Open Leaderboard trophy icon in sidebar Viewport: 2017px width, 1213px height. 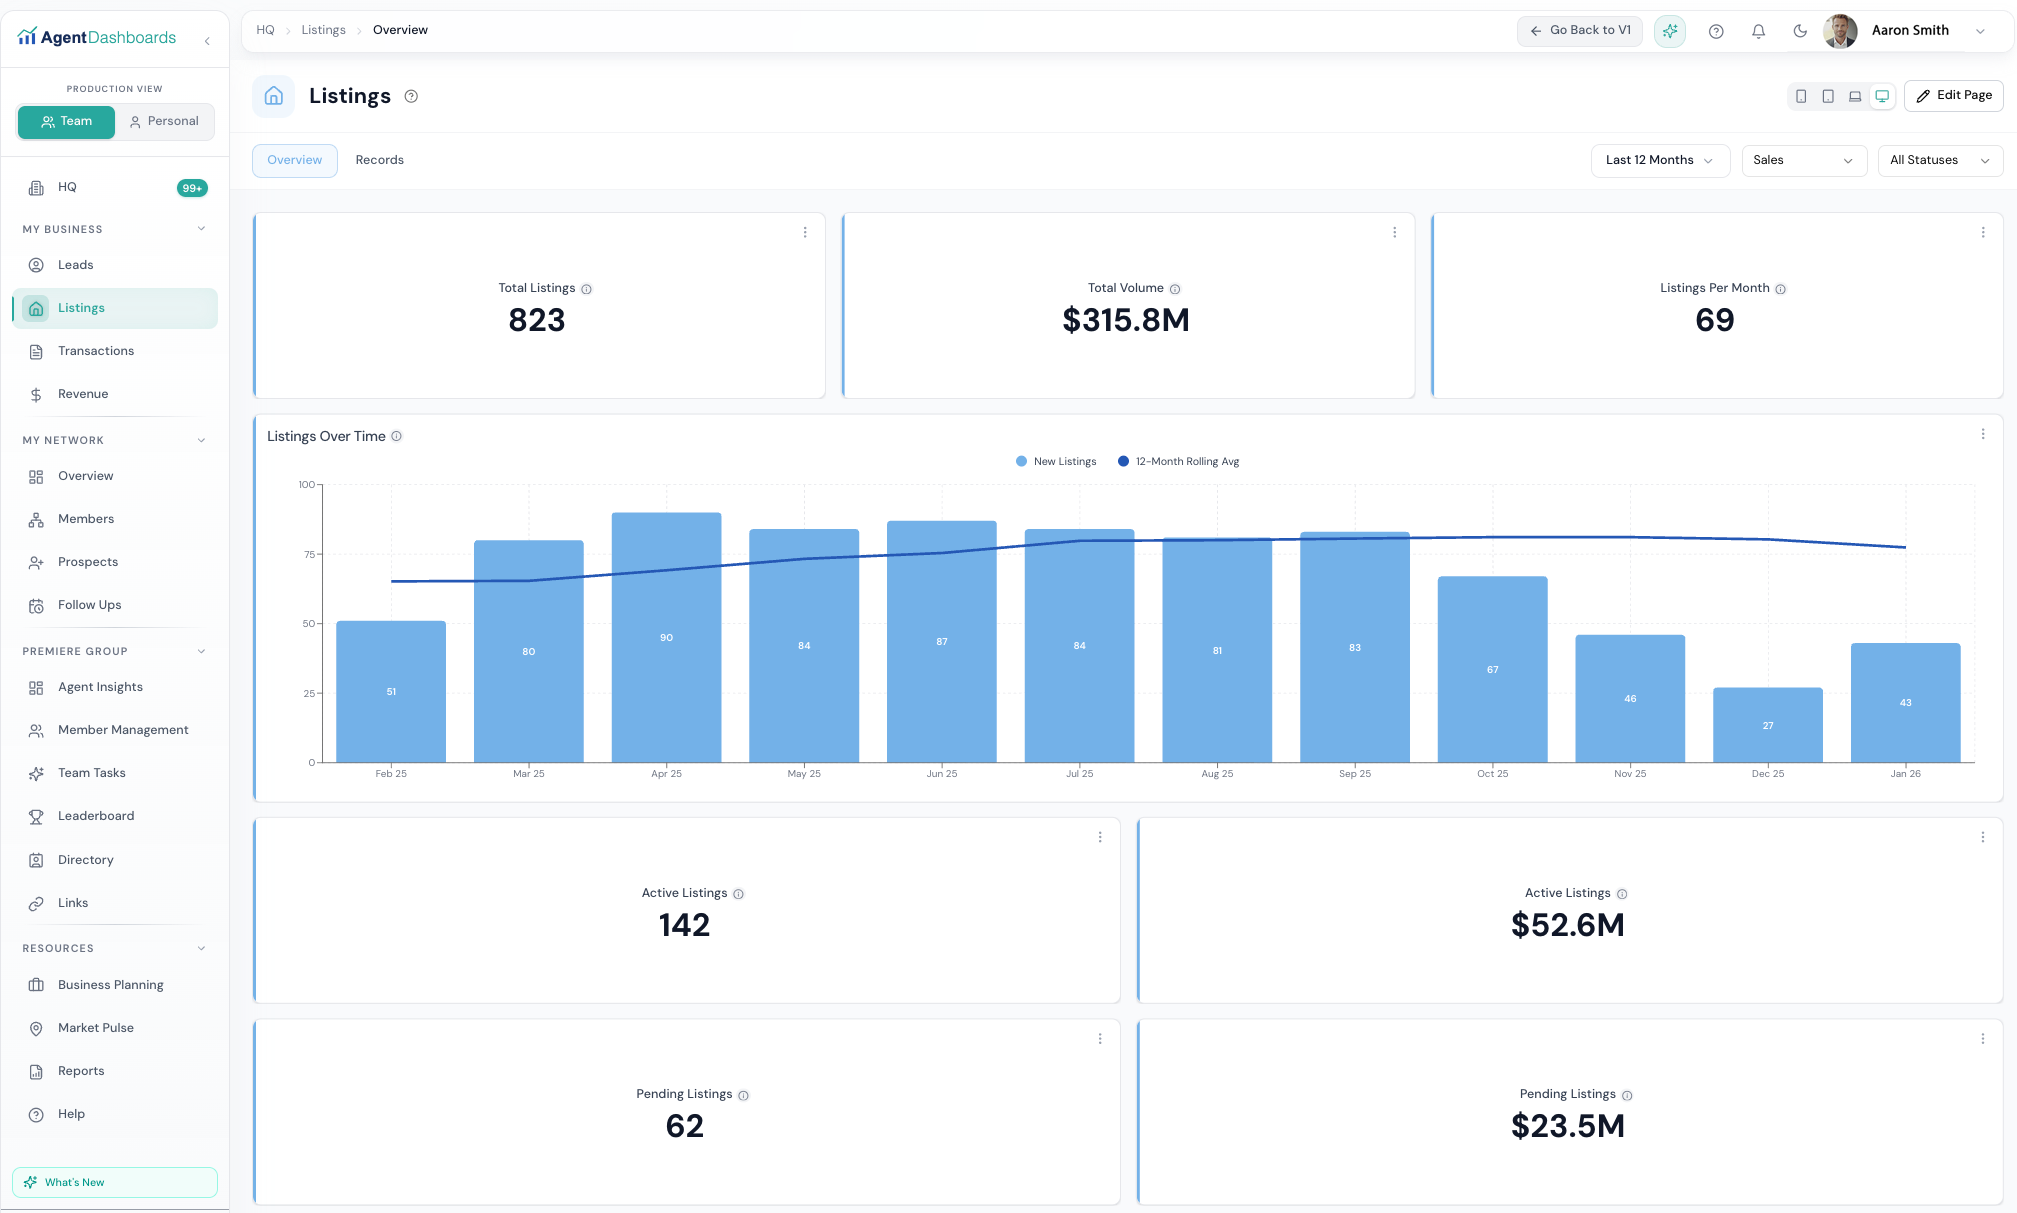tap(36, 816)
